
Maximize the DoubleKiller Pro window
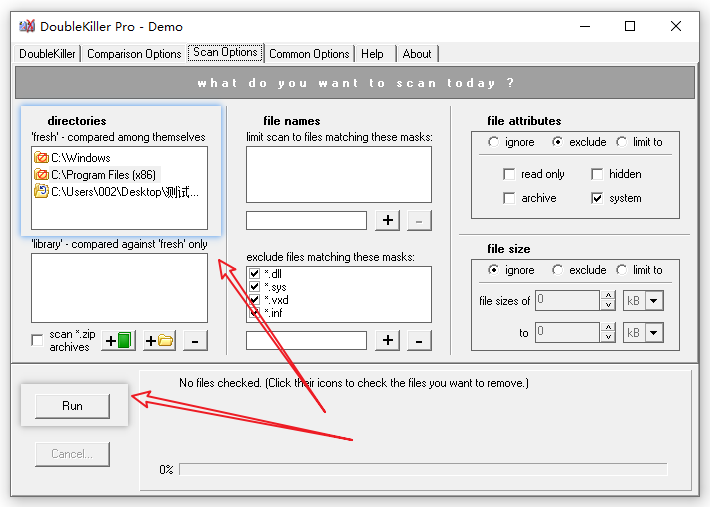(x=630, y=26)
